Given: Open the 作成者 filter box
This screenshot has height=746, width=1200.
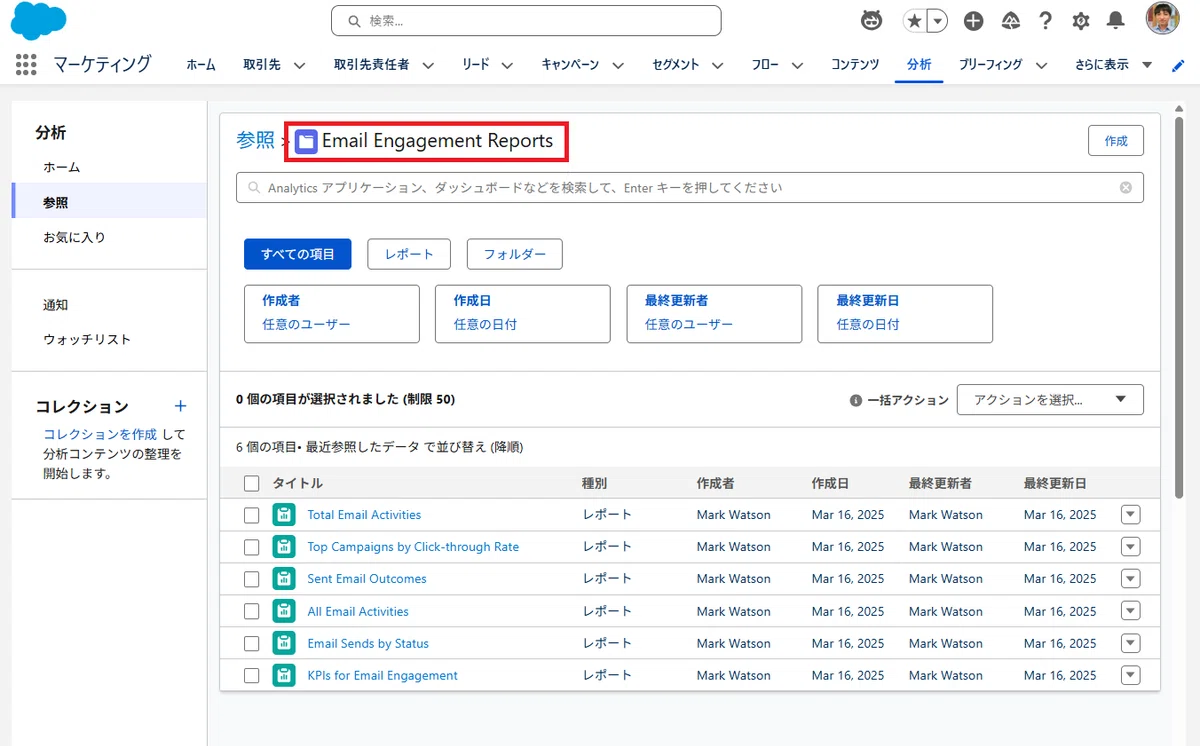Looking at the screenshot, I should coord(332,314).
